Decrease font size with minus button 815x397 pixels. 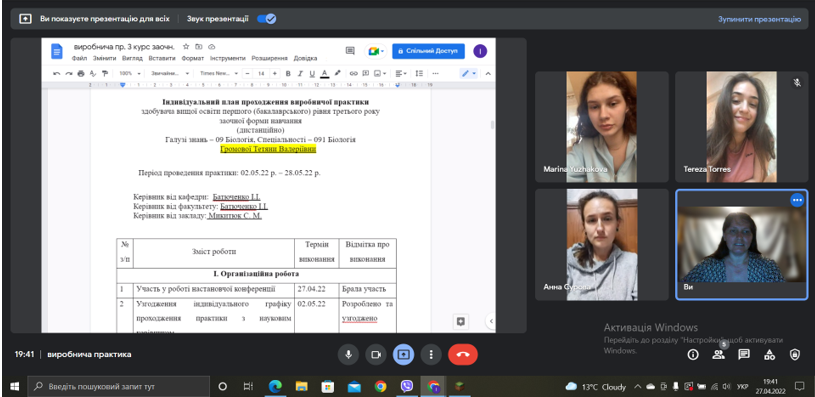coord(248,73)
